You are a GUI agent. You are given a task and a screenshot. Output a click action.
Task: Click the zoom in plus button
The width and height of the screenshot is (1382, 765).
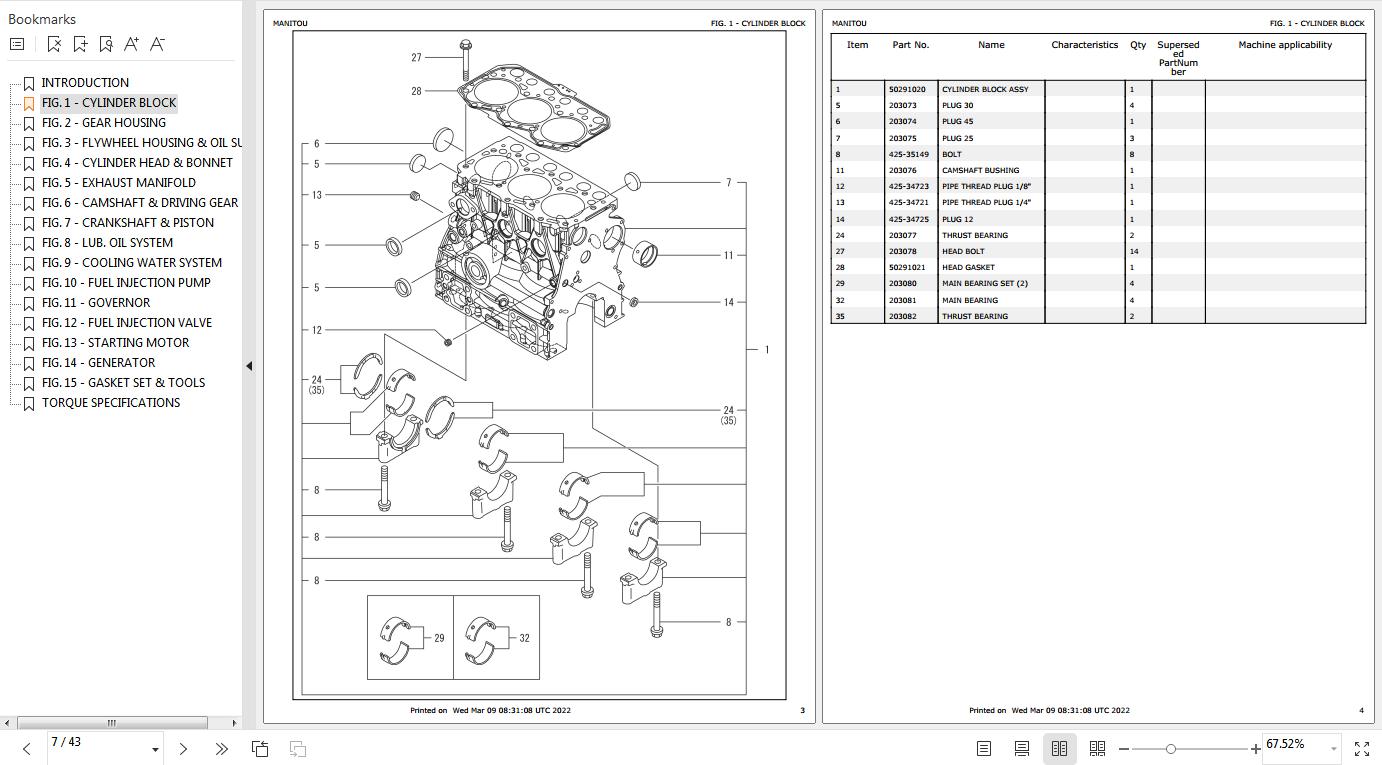click(1255, 748)
